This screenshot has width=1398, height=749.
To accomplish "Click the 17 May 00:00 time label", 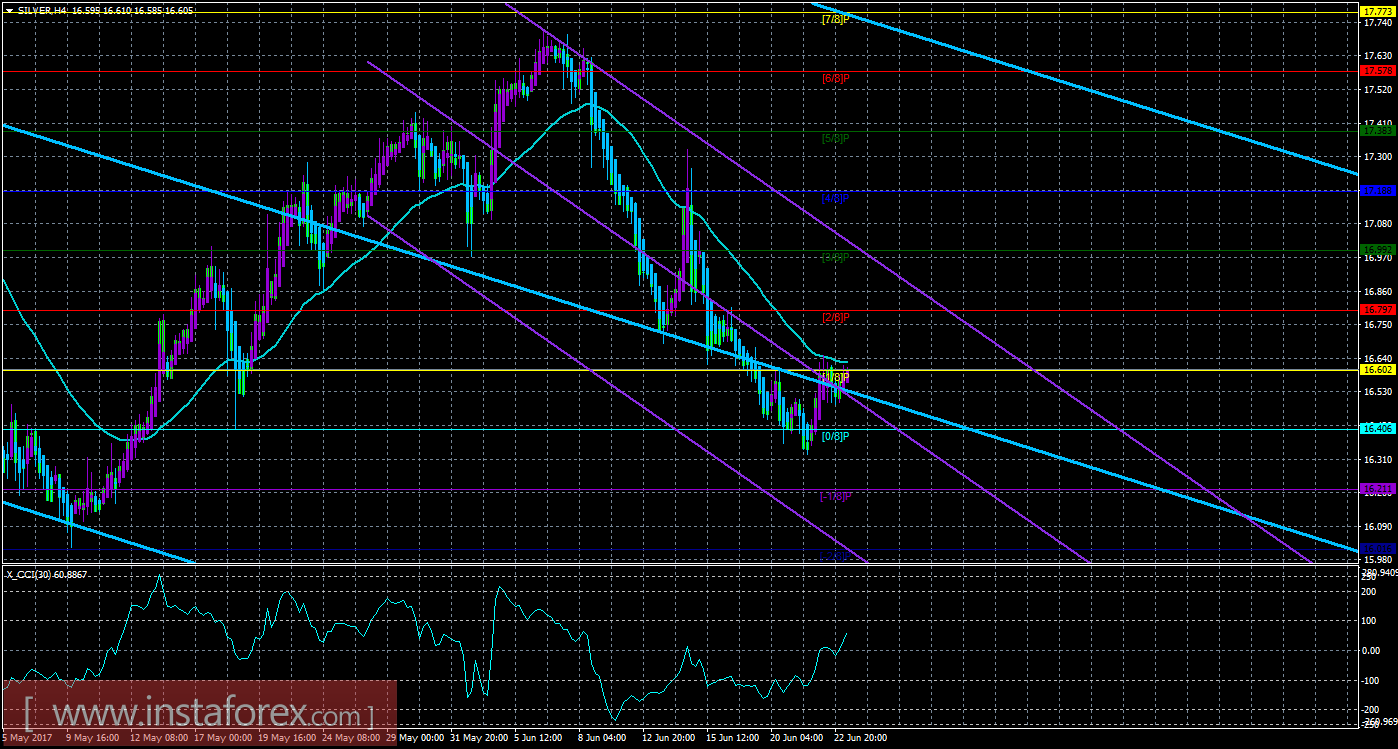I will coord(223,739).
